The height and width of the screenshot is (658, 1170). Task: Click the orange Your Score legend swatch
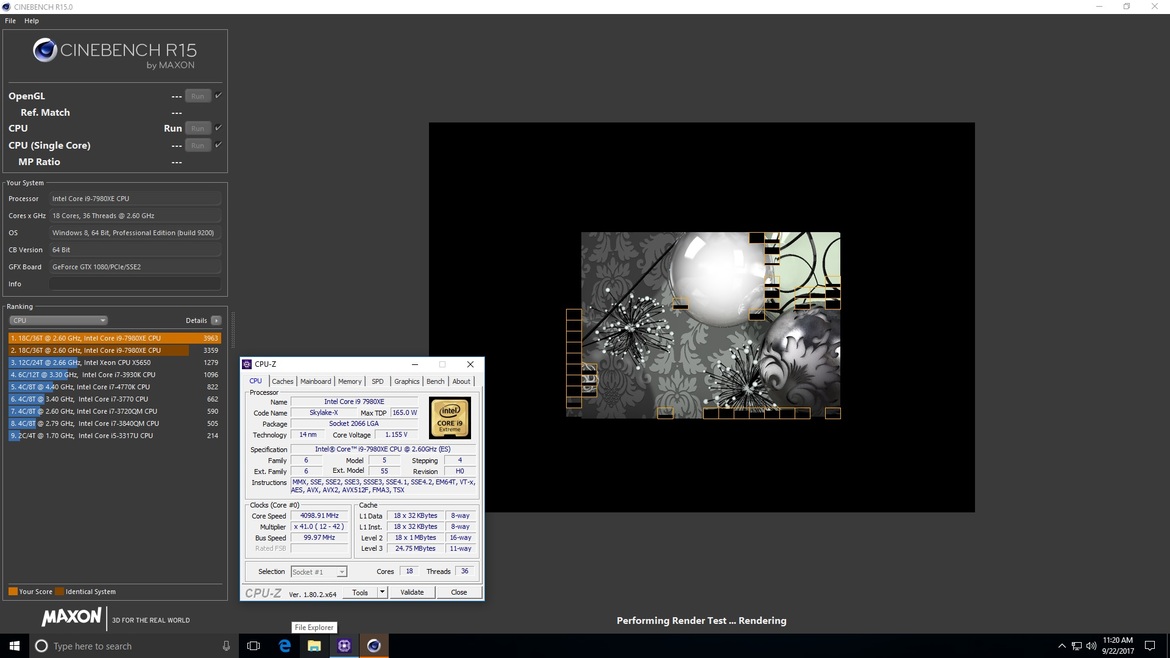(13, 592)
